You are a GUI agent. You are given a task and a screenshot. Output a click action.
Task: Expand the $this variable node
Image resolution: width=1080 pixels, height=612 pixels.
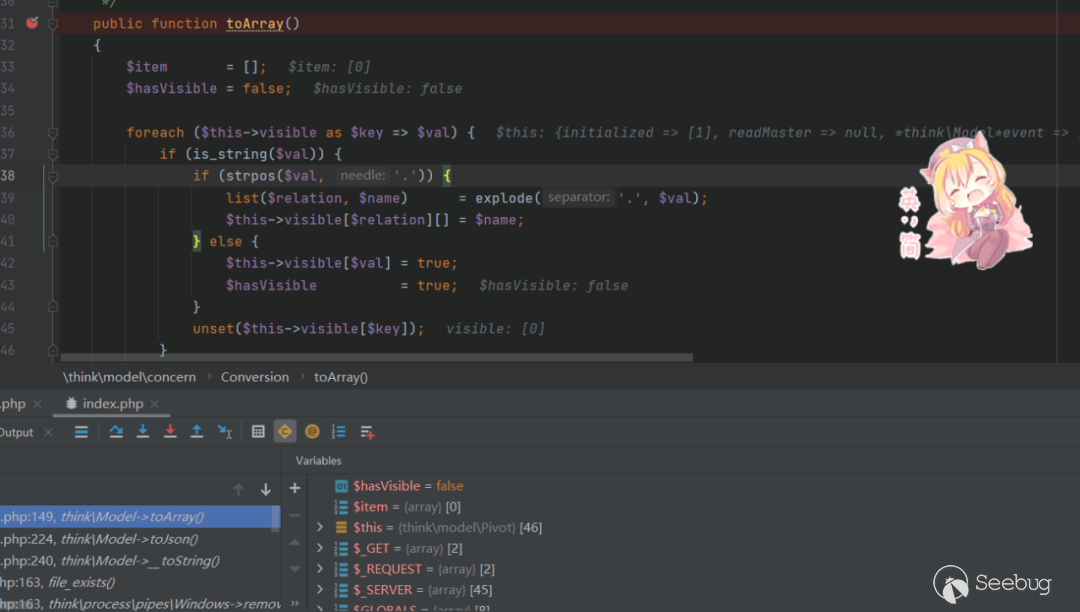[x=320, y=527]
